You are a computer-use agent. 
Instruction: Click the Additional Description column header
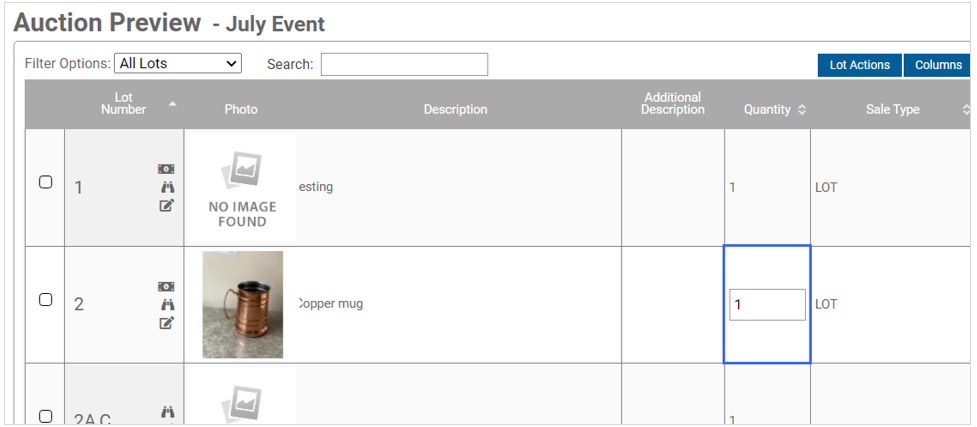pos(673,103)
